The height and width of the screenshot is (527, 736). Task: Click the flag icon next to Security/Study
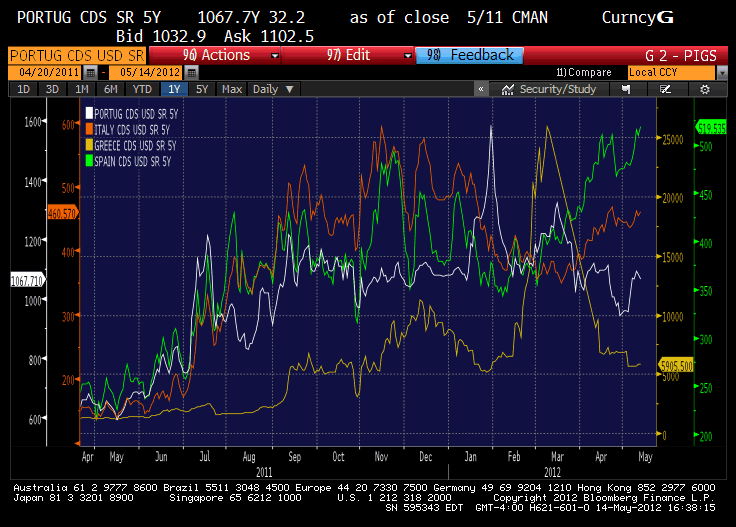pos(626,90)
